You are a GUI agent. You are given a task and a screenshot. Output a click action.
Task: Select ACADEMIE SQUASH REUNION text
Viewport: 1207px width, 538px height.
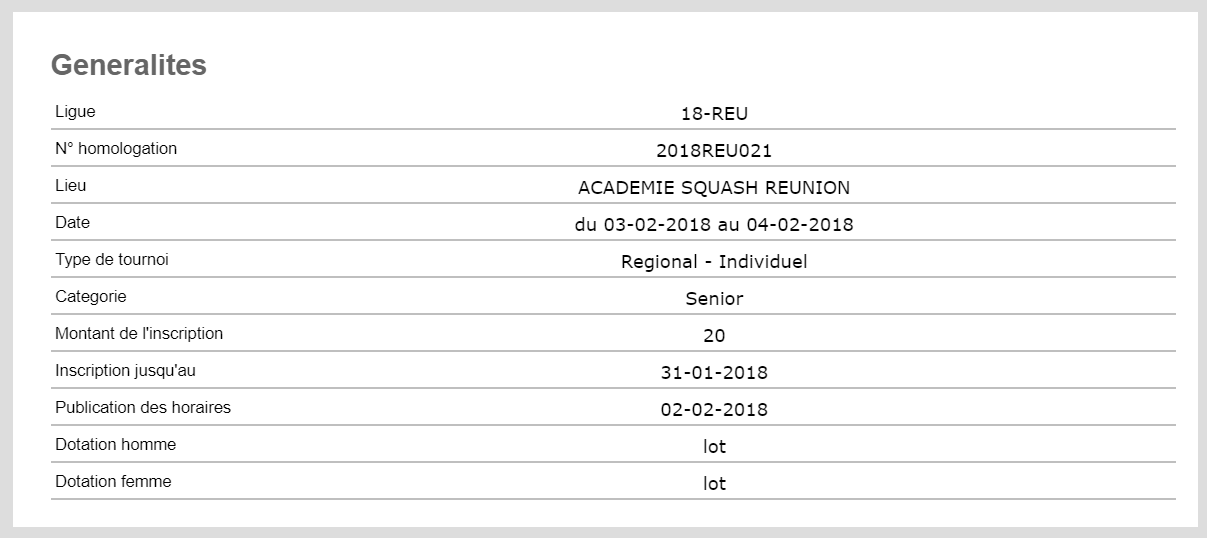tap(714, 188)
